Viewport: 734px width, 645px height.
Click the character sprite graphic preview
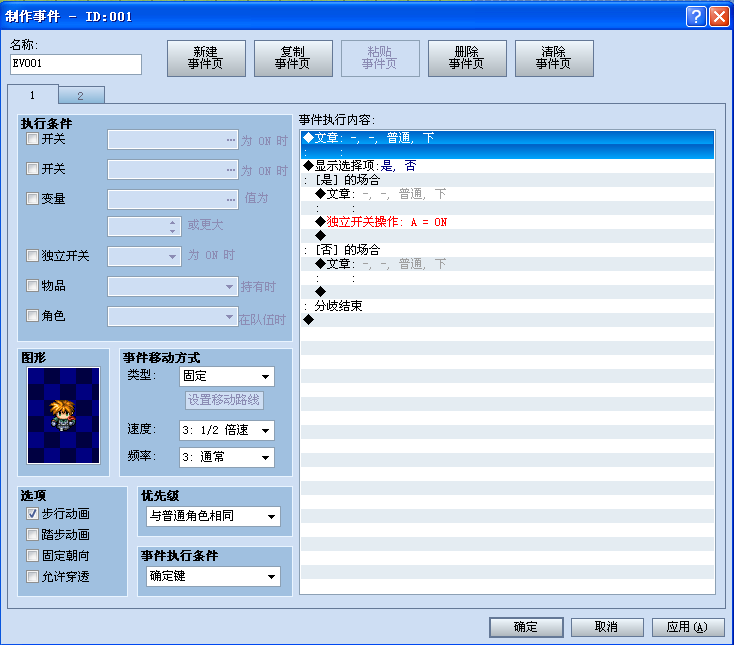(63, 415)
